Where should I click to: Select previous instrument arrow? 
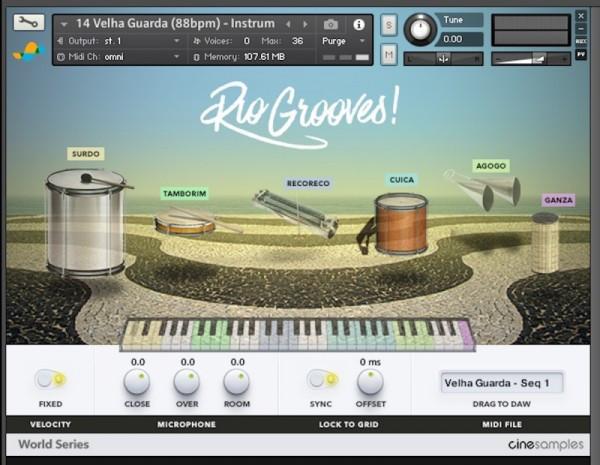[x=288, y=24]
